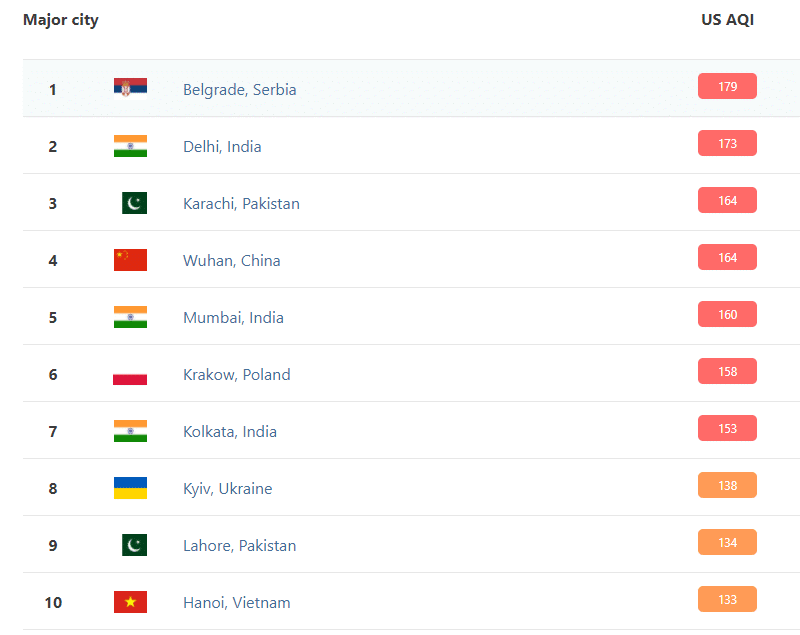Select Wuhan, China in the ranking
Viewport: 800px width, 635px height.
click(x=231, y=260)
